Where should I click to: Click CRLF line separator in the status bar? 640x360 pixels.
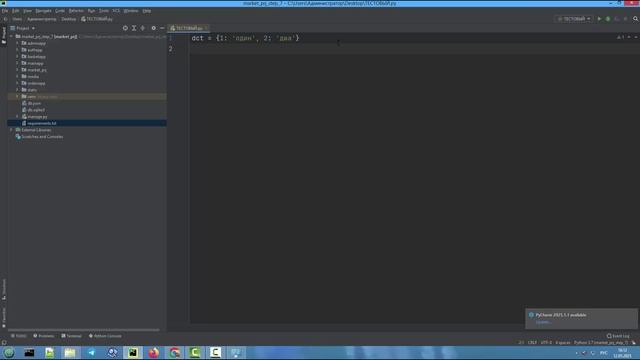coord(532,343)
